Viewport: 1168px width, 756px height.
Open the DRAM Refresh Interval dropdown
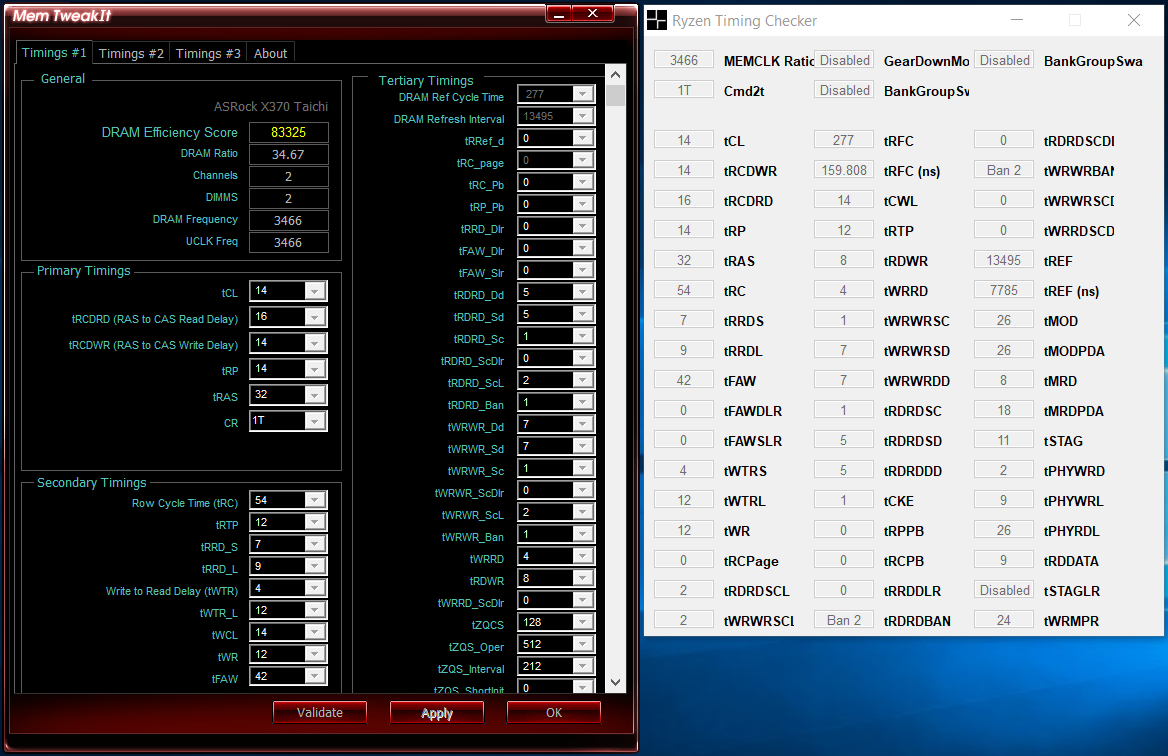[x=583, y=116]
